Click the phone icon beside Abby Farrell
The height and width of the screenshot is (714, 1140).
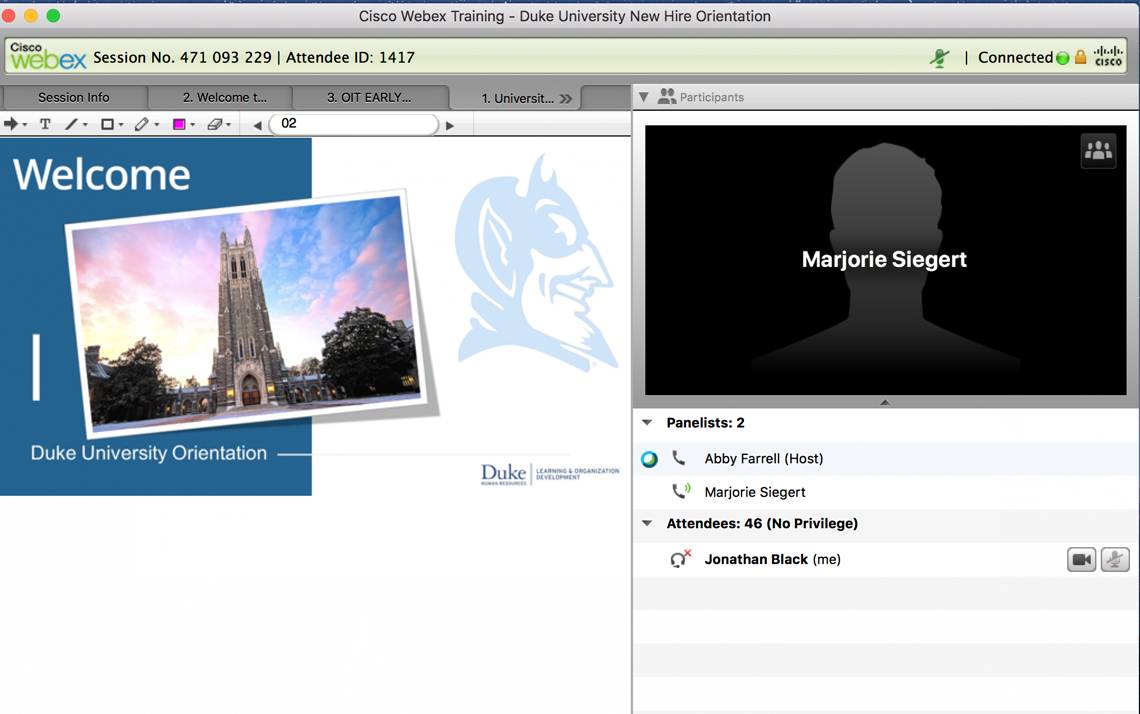click(678, 458)
